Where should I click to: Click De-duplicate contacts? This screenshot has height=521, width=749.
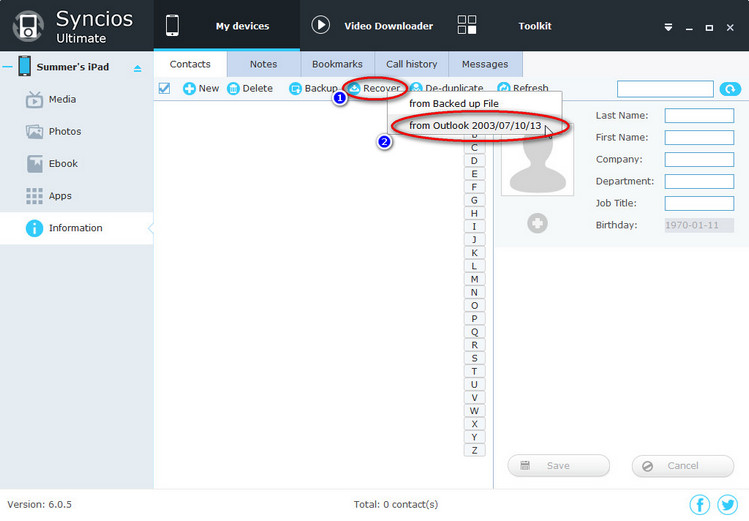pyautogui.click(x=447, y=87)
